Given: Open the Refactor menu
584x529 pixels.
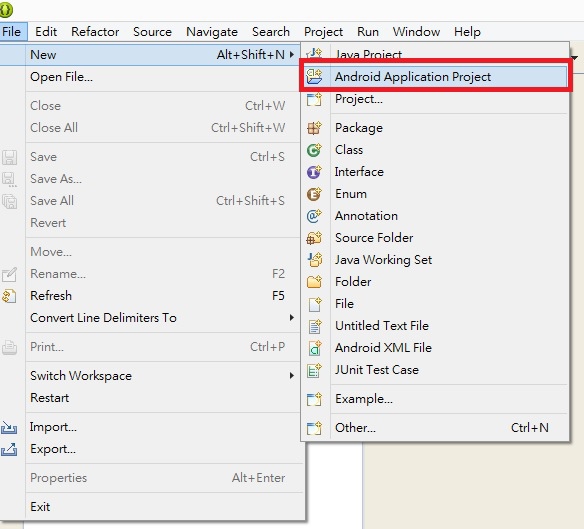Looking at the screenshot, I should tap(95, 32).
